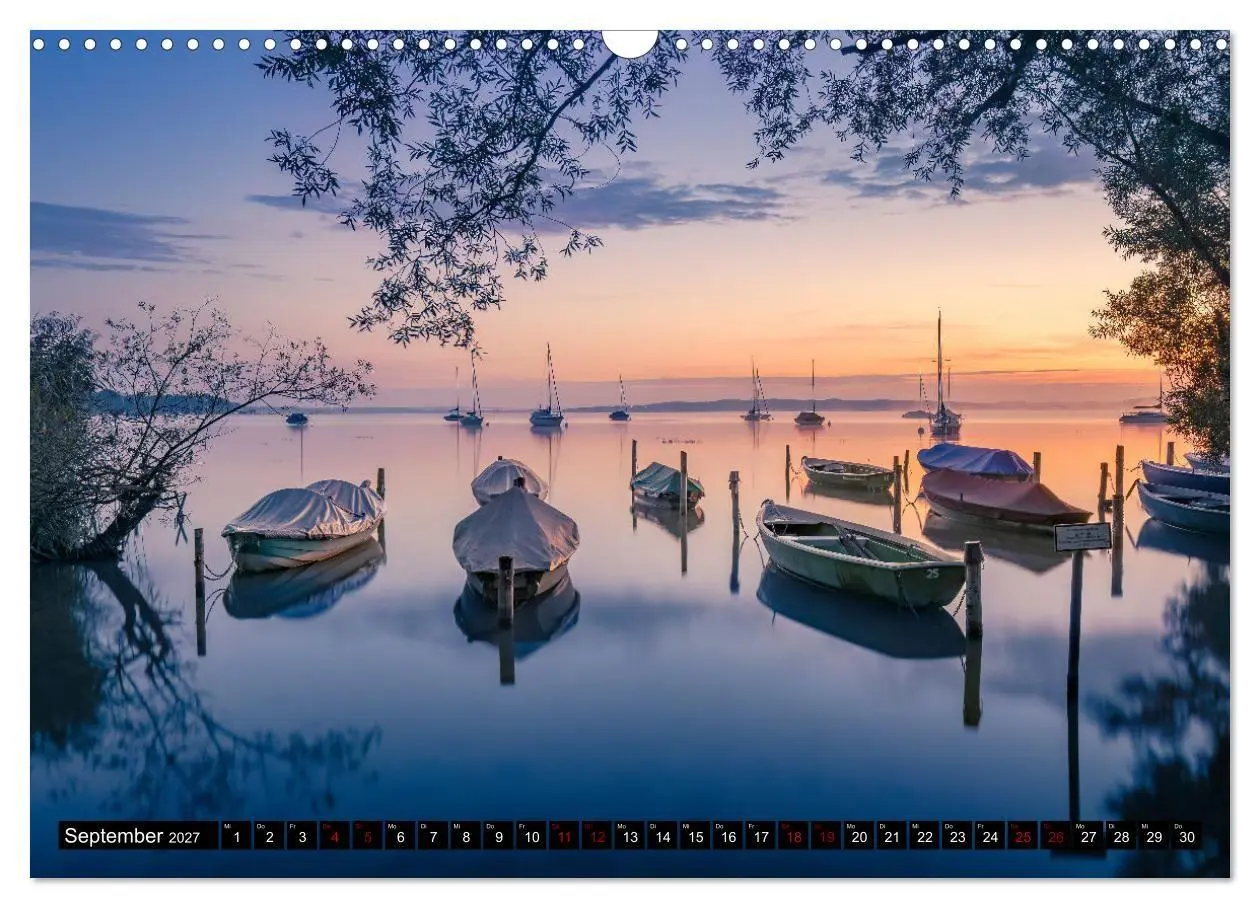The width and height of the screenshot is (1260, 908).
Task: Select red Saturday date 4
Action: [x=334, y=836]
